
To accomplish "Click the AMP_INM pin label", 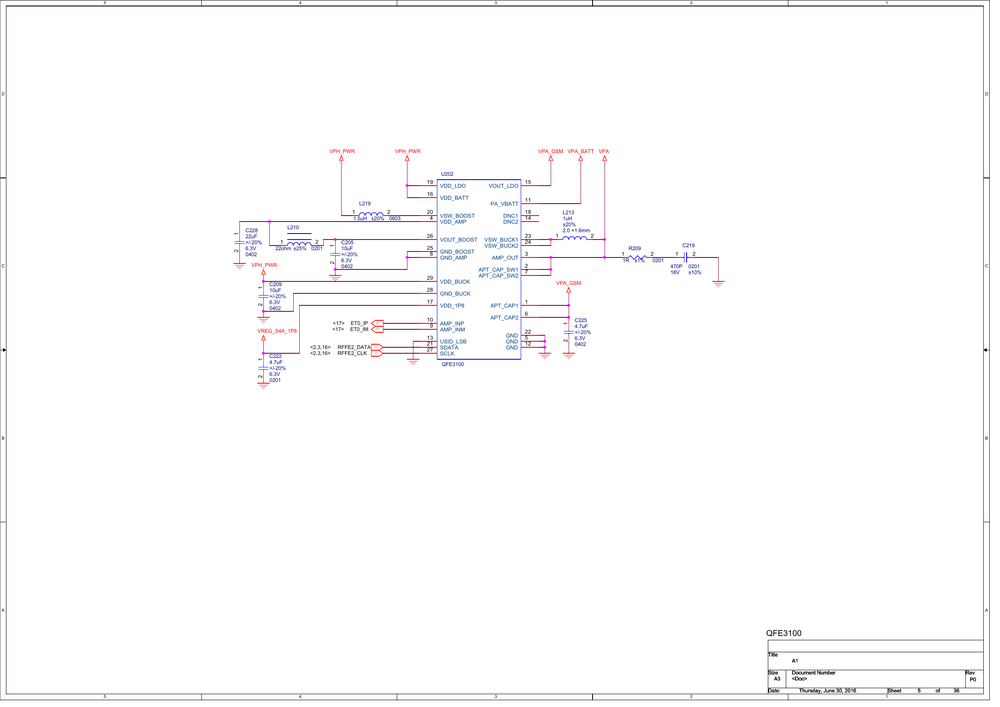I will tap(452, 330).
